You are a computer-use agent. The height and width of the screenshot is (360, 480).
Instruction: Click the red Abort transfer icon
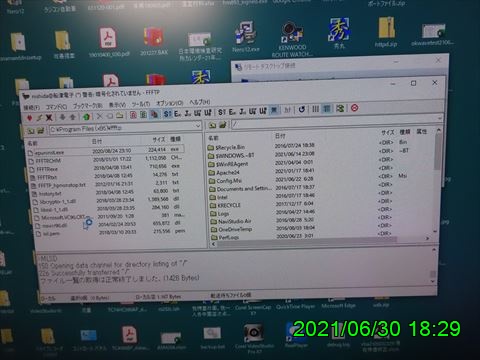(x=355, y=108)
